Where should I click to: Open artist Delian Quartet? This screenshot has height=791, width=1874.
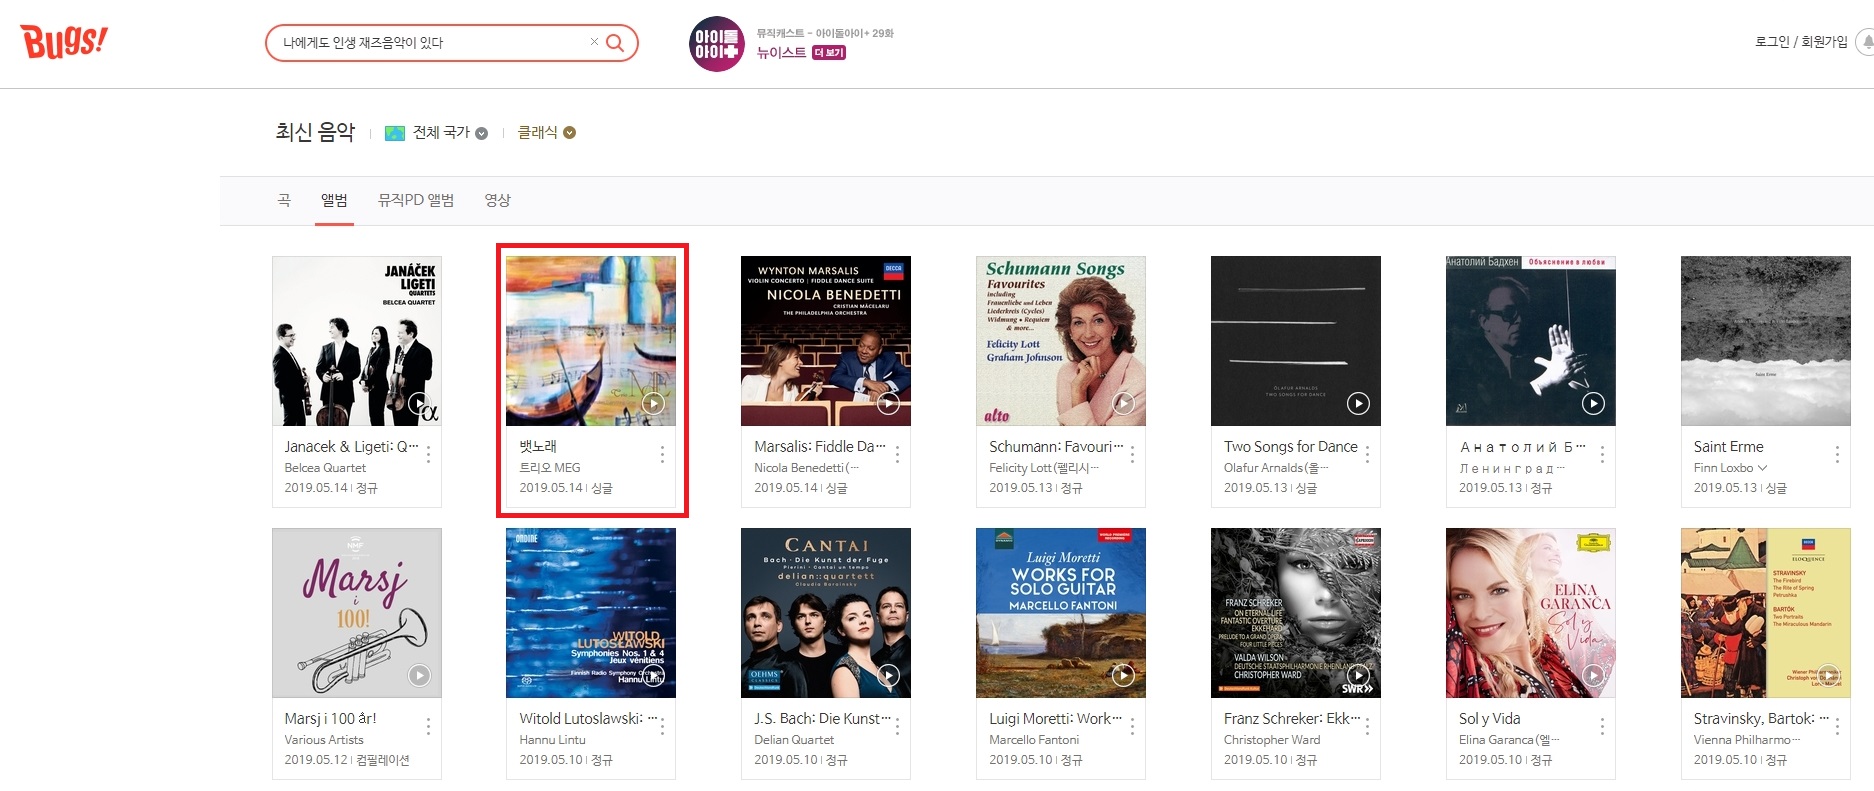tap(794, 740)
